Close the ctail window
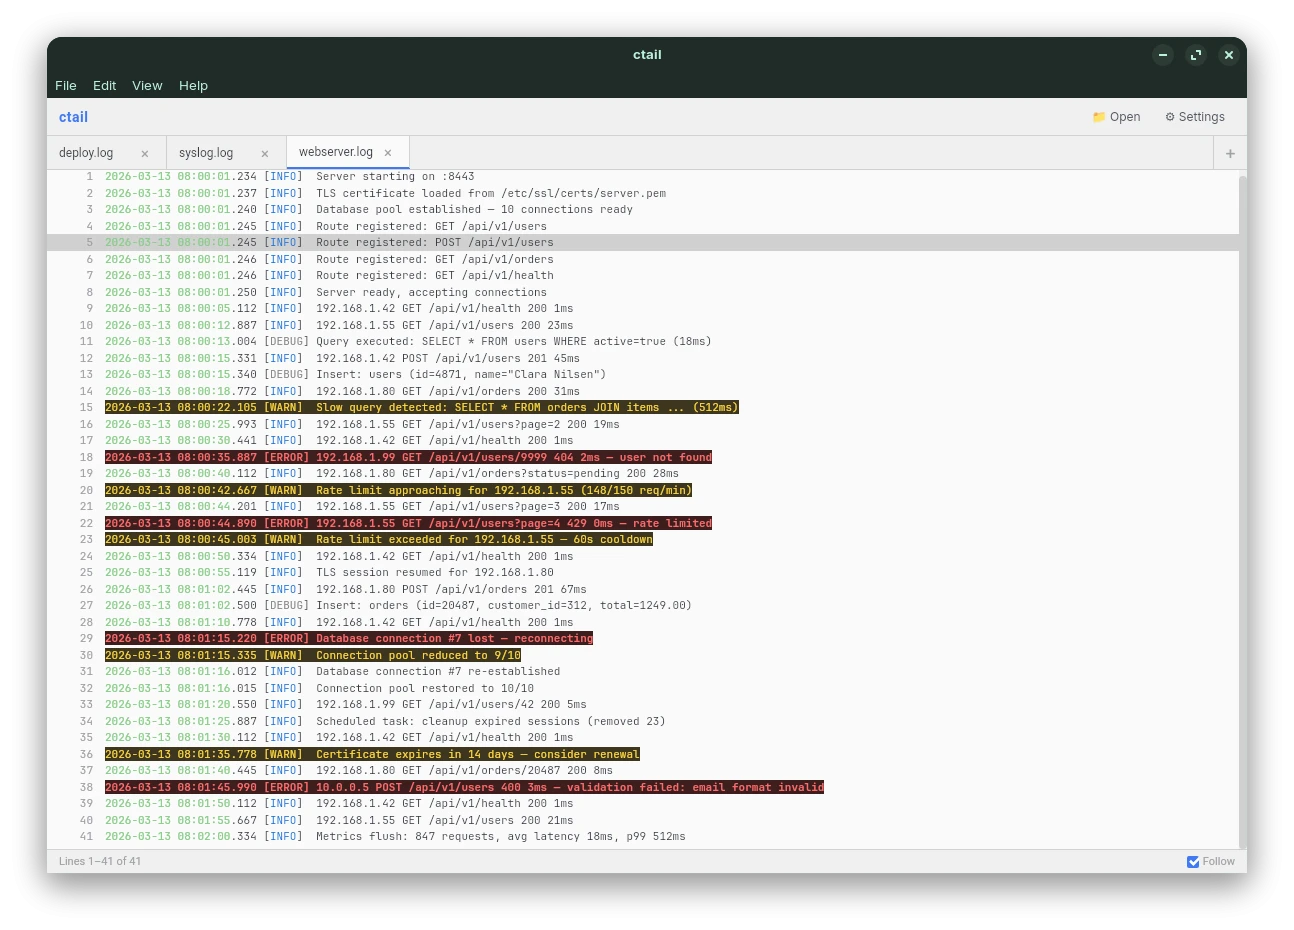The height and width of the screenshot is (930, 1294). pyautogui.click(x=1229, y=55)
